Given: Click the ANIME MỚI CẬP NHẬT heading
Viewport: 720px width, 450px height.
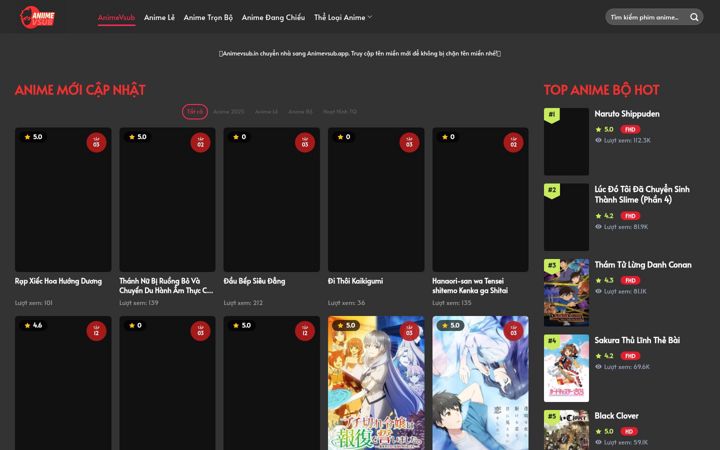Looking at the screenshot, I should click(80, 90).
